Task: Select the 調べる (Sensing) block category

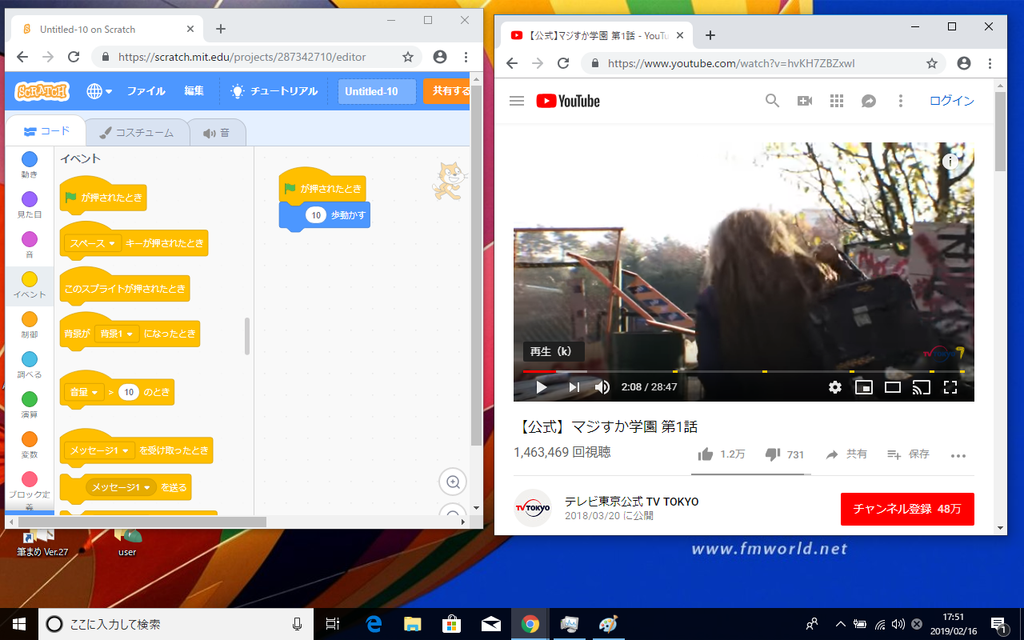Action: coord(29,364)
